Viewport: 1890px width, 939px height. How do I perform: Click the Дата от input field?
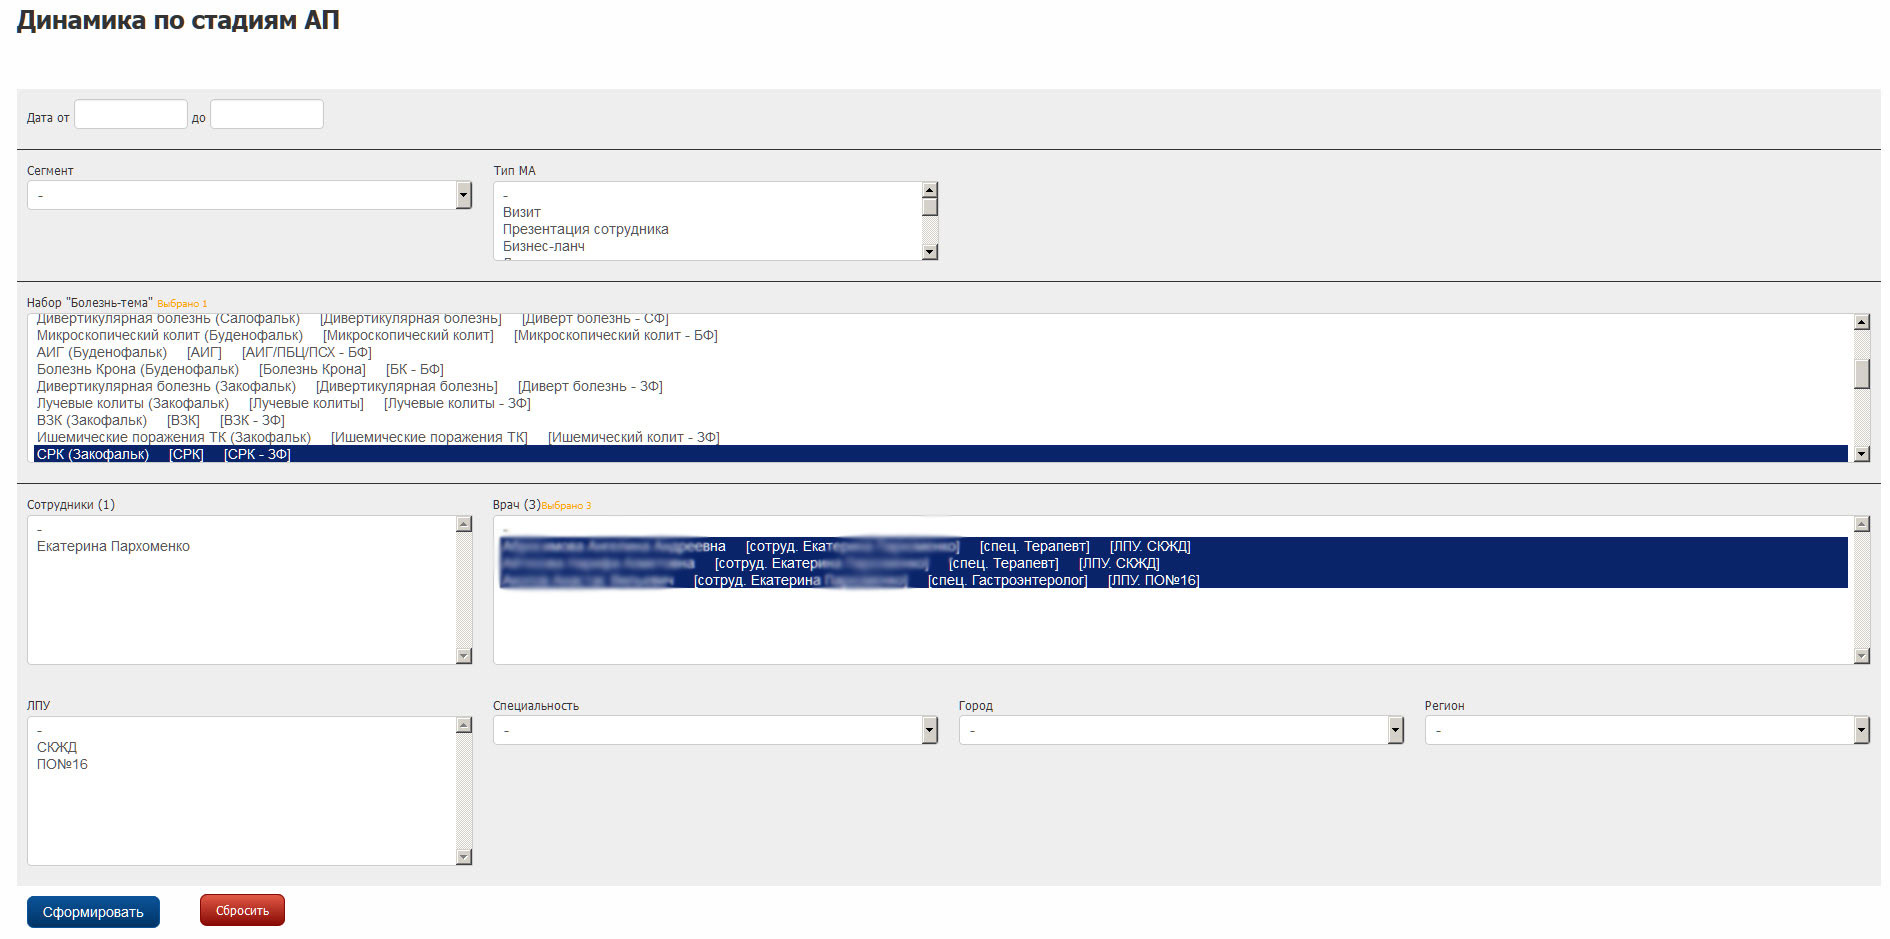point(131,115)
